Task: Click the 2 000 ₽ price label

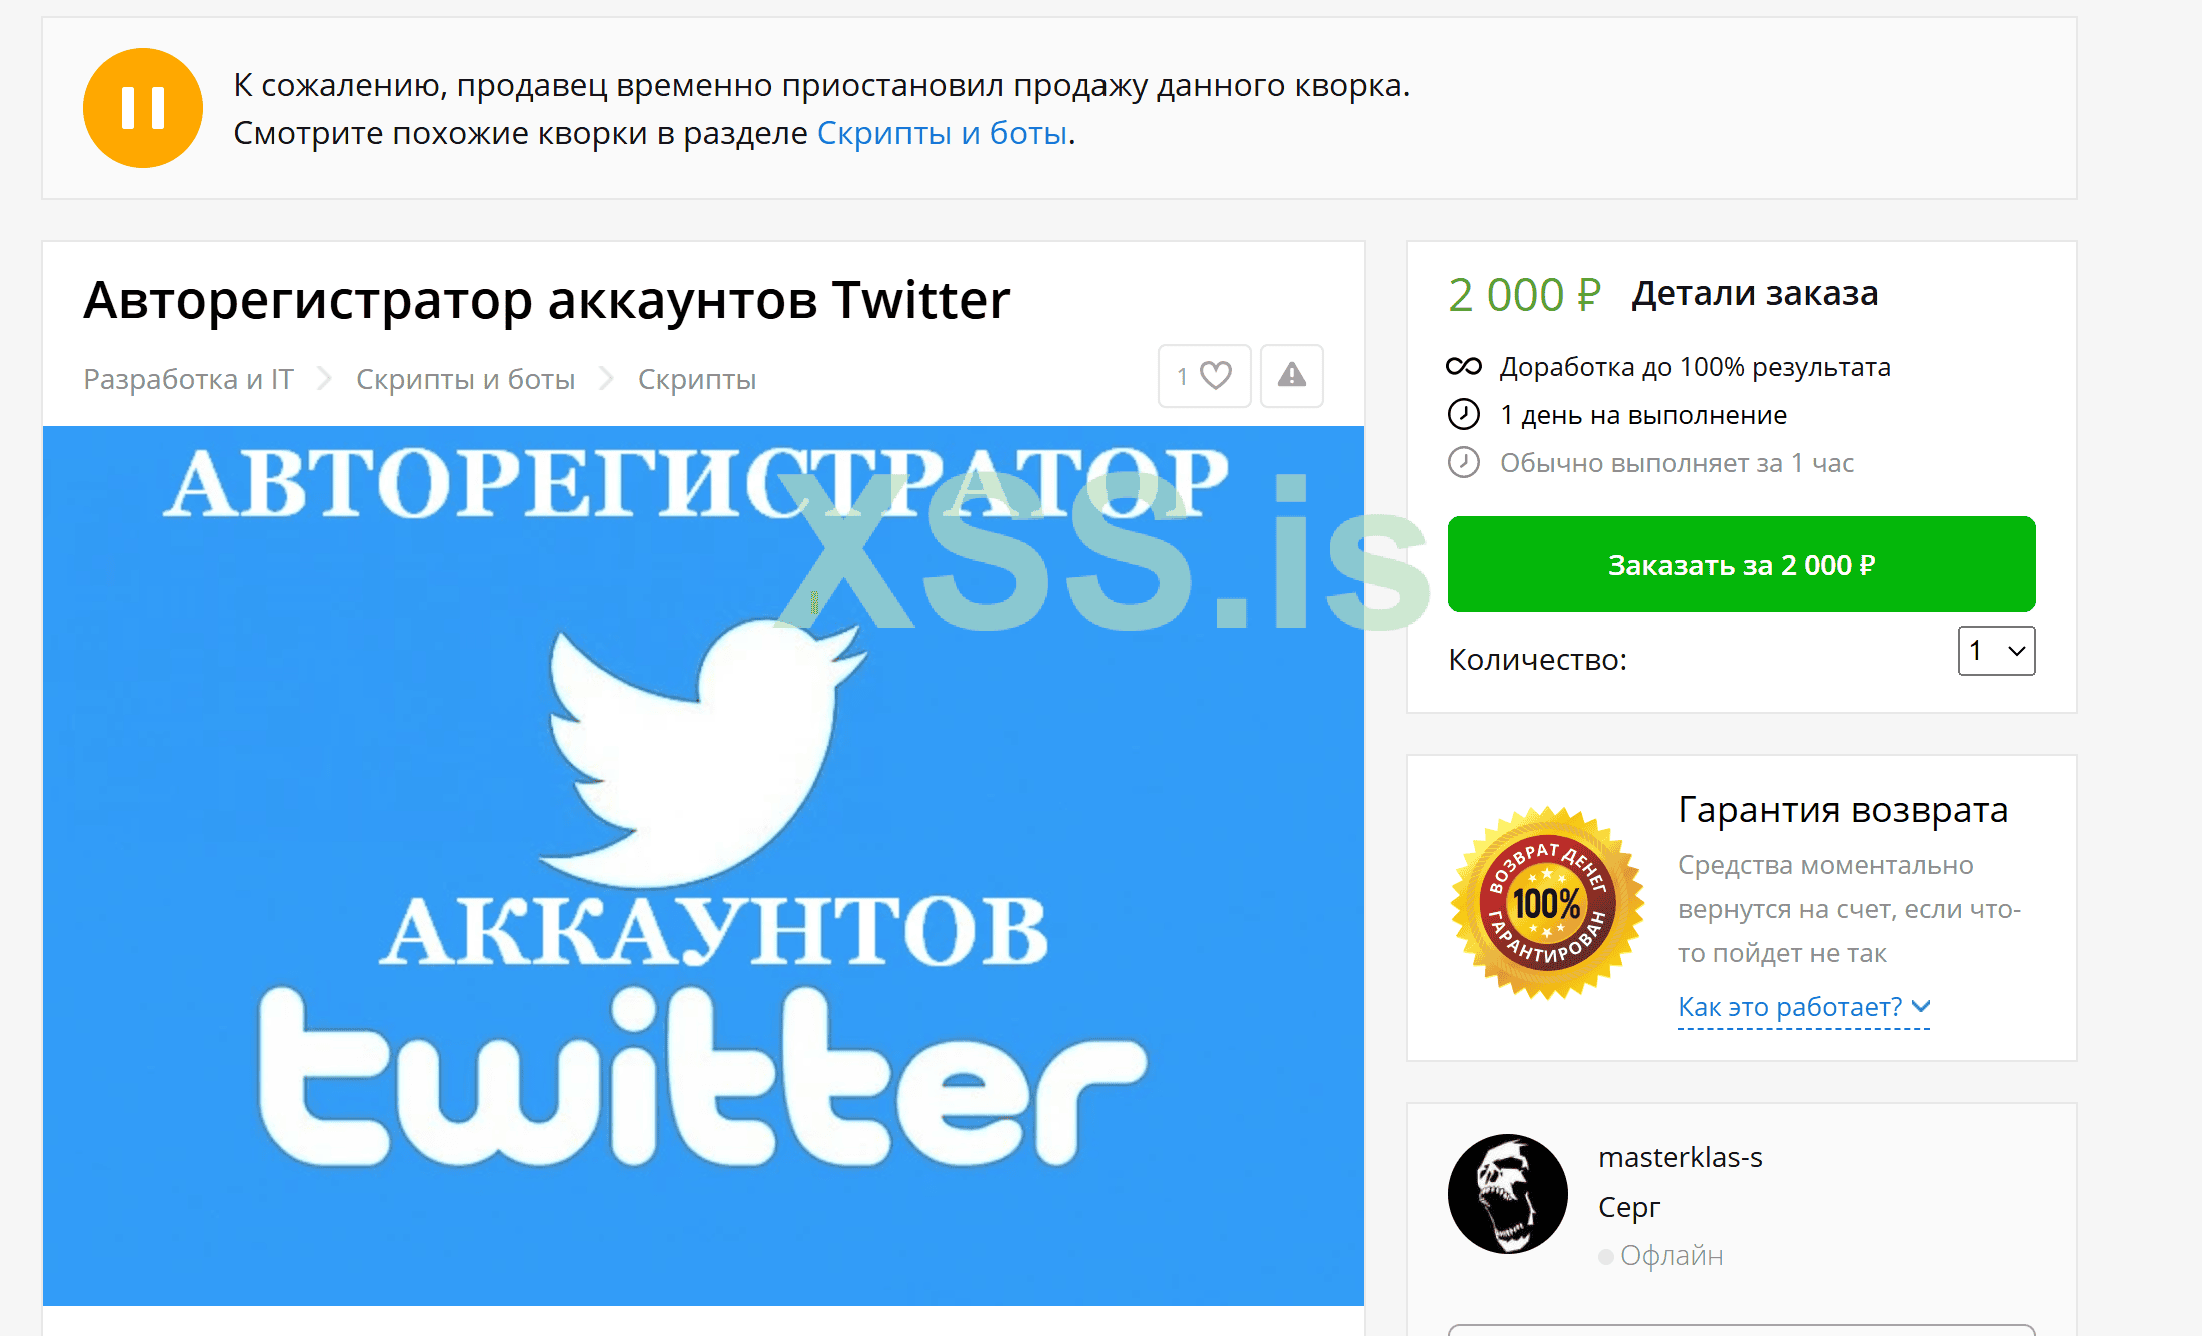Action: (1524, 295)
